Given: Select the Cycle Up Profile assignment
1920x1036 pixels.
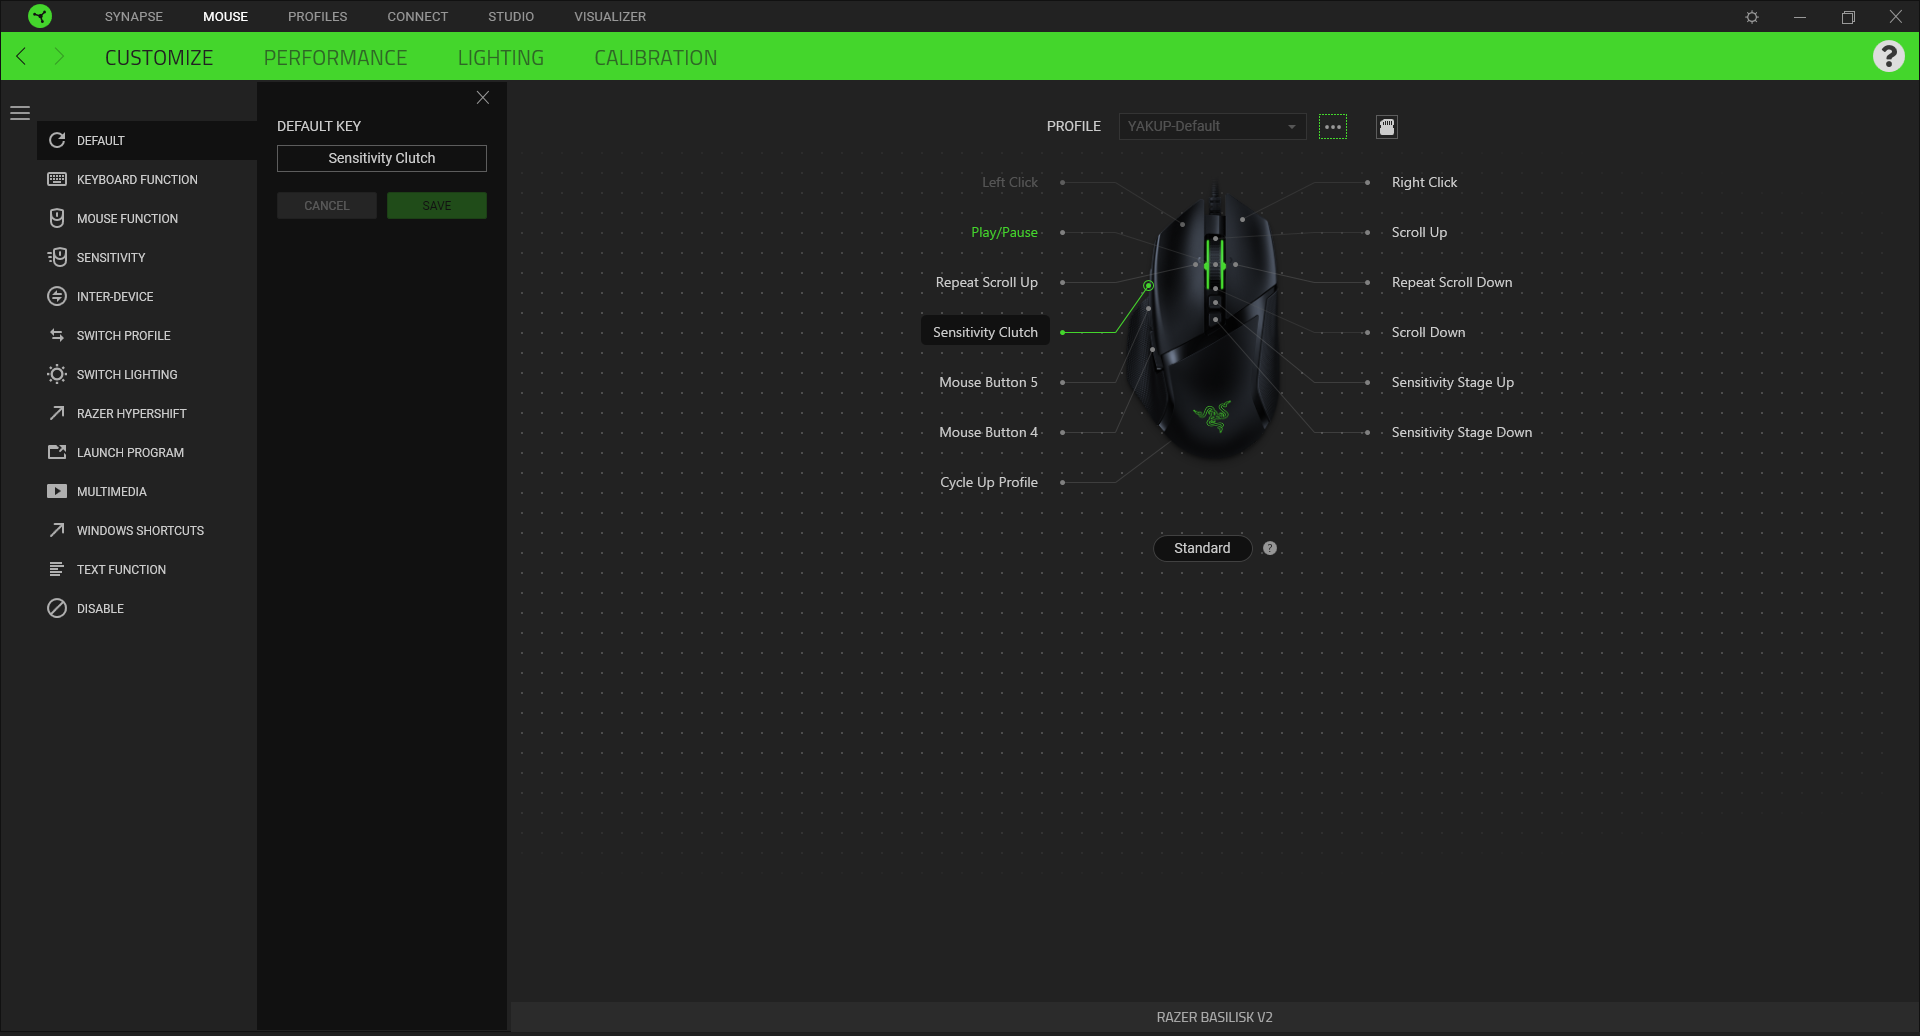Looking at the screenshot, I should [989, 482].
